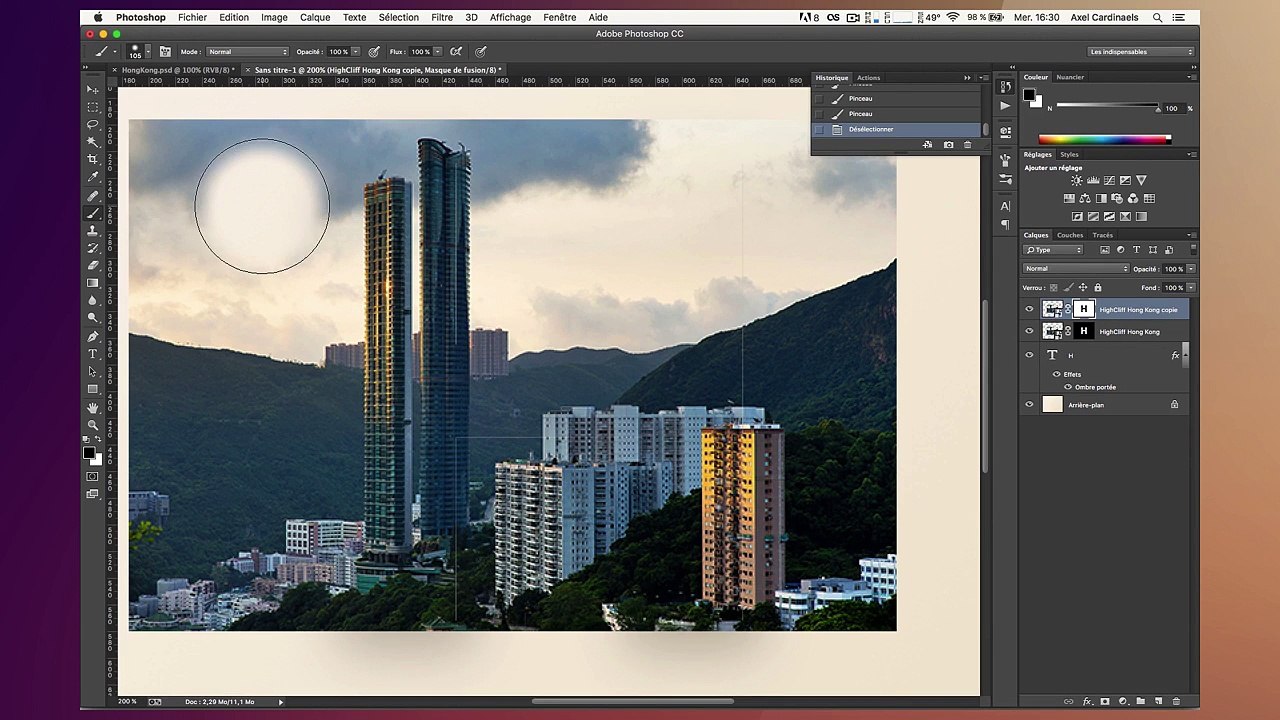Click the foreground color swatch in Couleur panel
The image size is (1280, 720).
click(x=1029, y=95)
